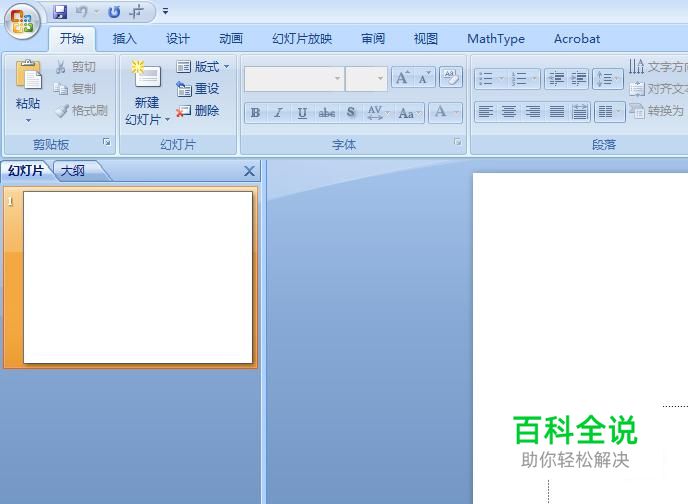Close the slides pane with X
The image size is (688, 504).
pyautogui.click(x=249, y=171)
